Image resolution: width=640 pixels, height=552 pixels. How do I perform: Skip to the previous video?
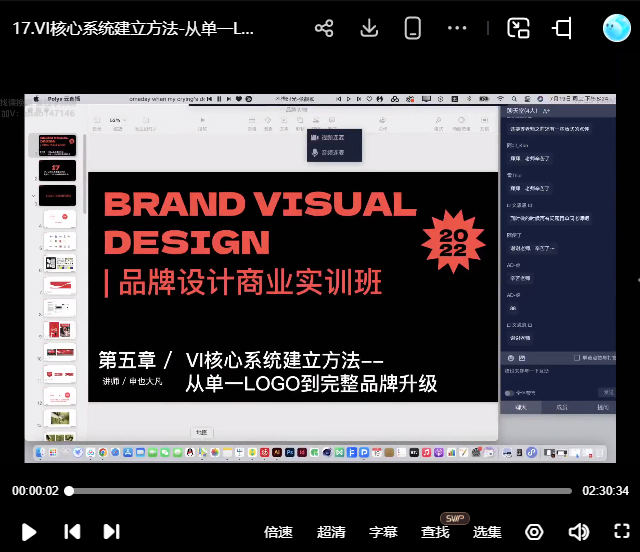[72, 532]
